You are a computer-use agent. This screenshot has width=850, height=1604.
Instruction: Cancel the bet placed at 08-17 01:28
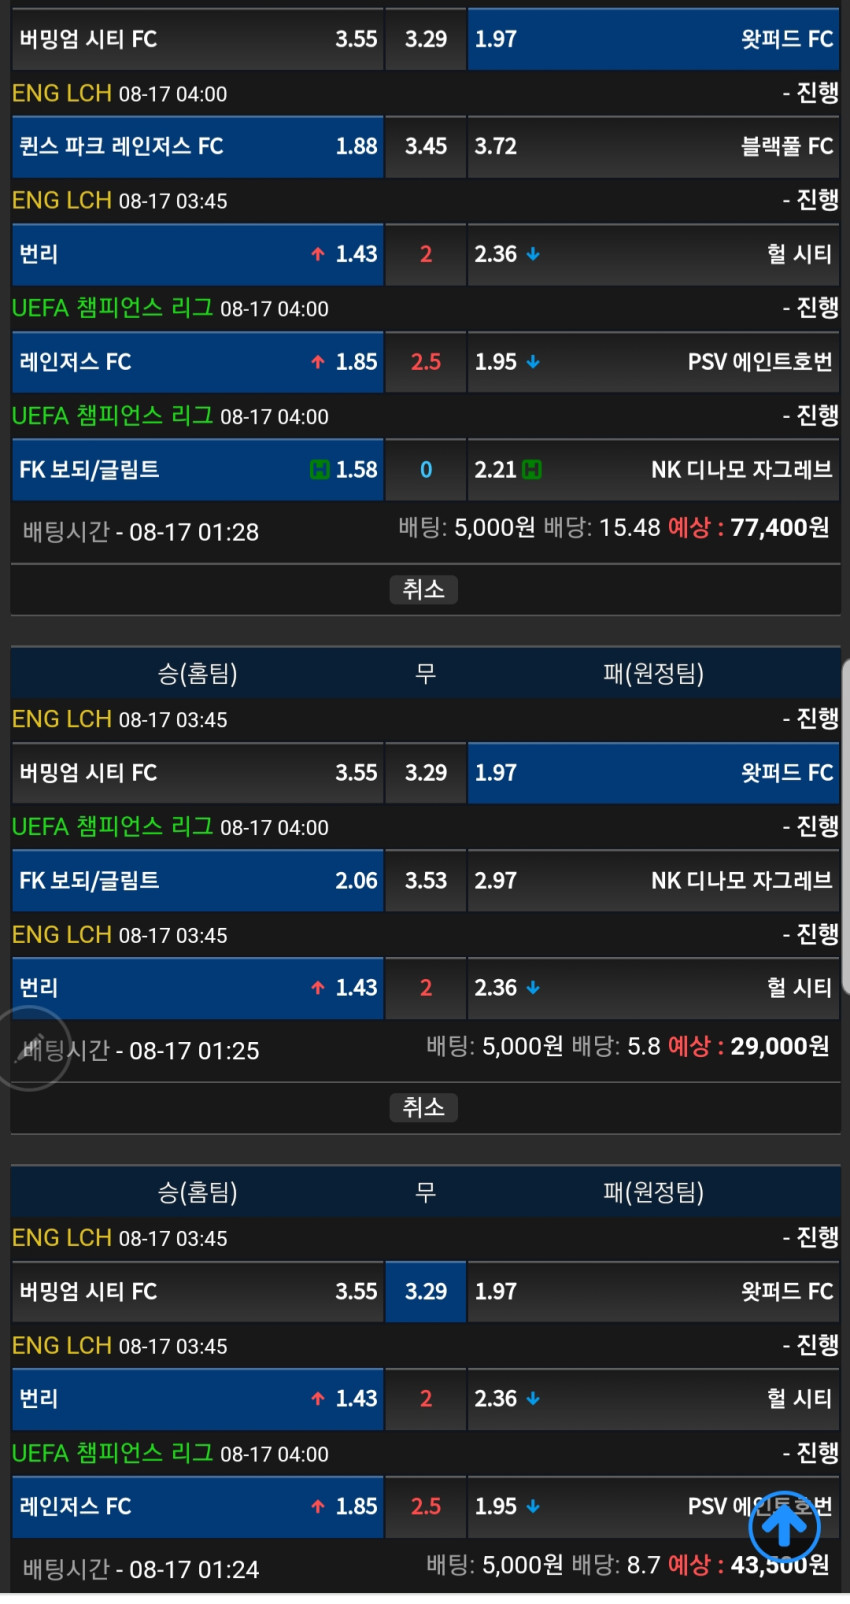(424, 589)
